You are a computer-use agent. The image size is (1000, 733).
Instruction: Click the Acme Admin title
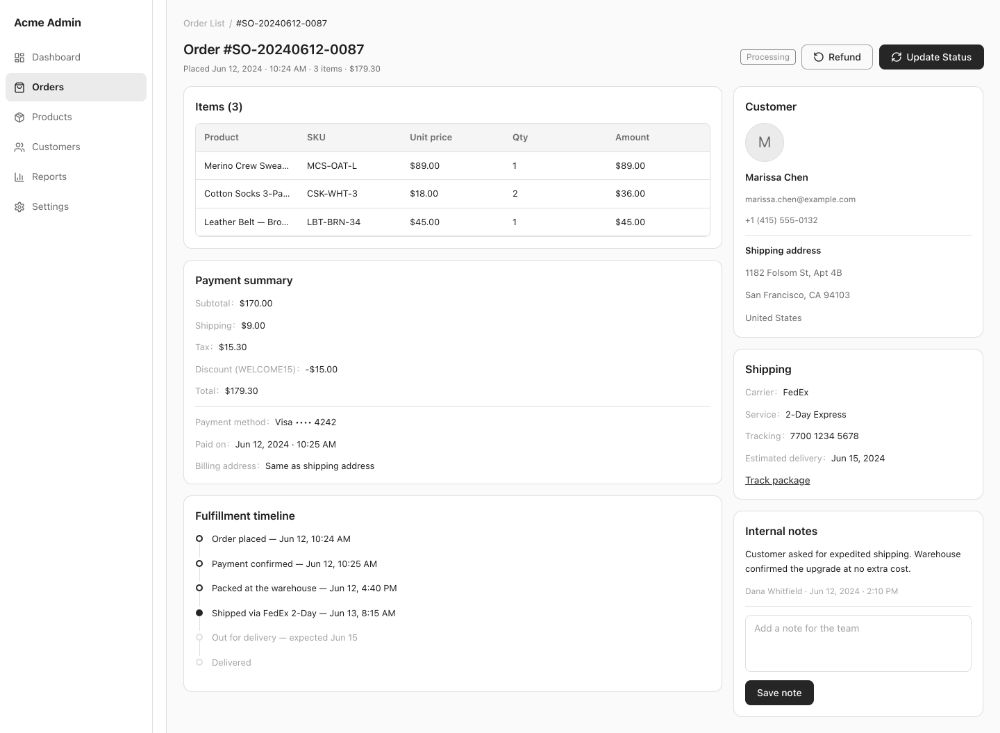coord(48,23)
